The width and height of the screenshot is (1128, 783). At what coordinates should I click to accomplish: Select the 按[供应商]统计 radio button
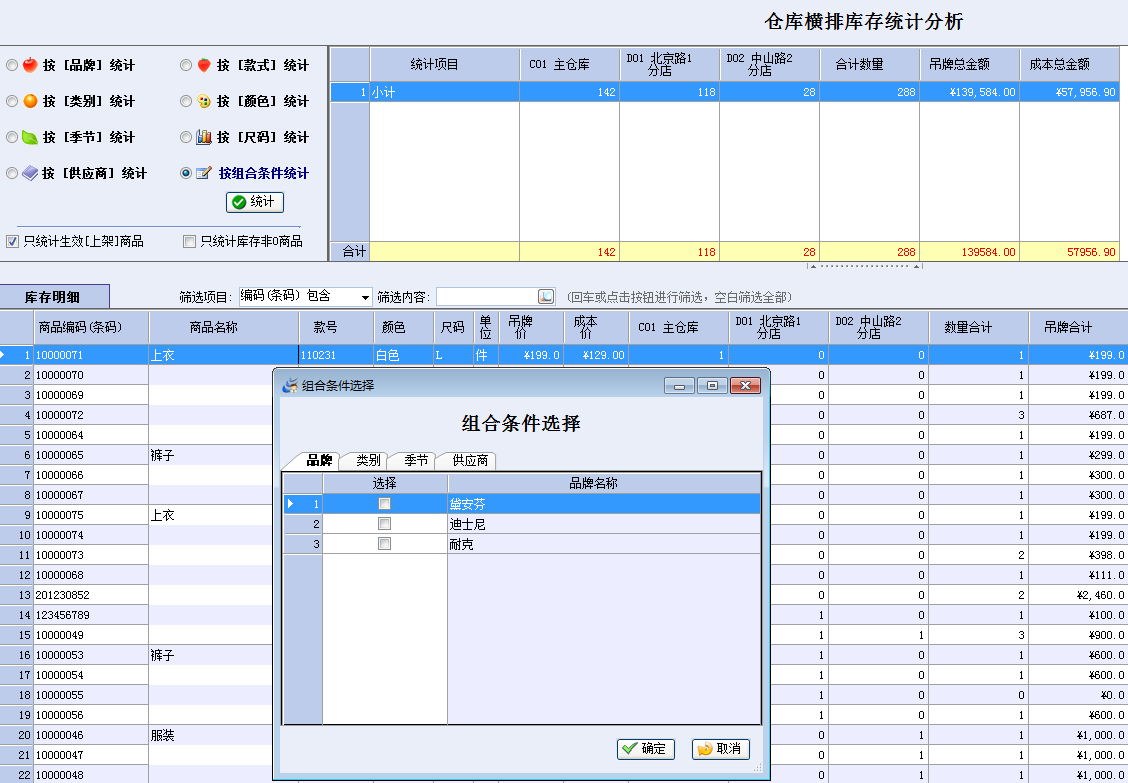click(x=12, y=173)
